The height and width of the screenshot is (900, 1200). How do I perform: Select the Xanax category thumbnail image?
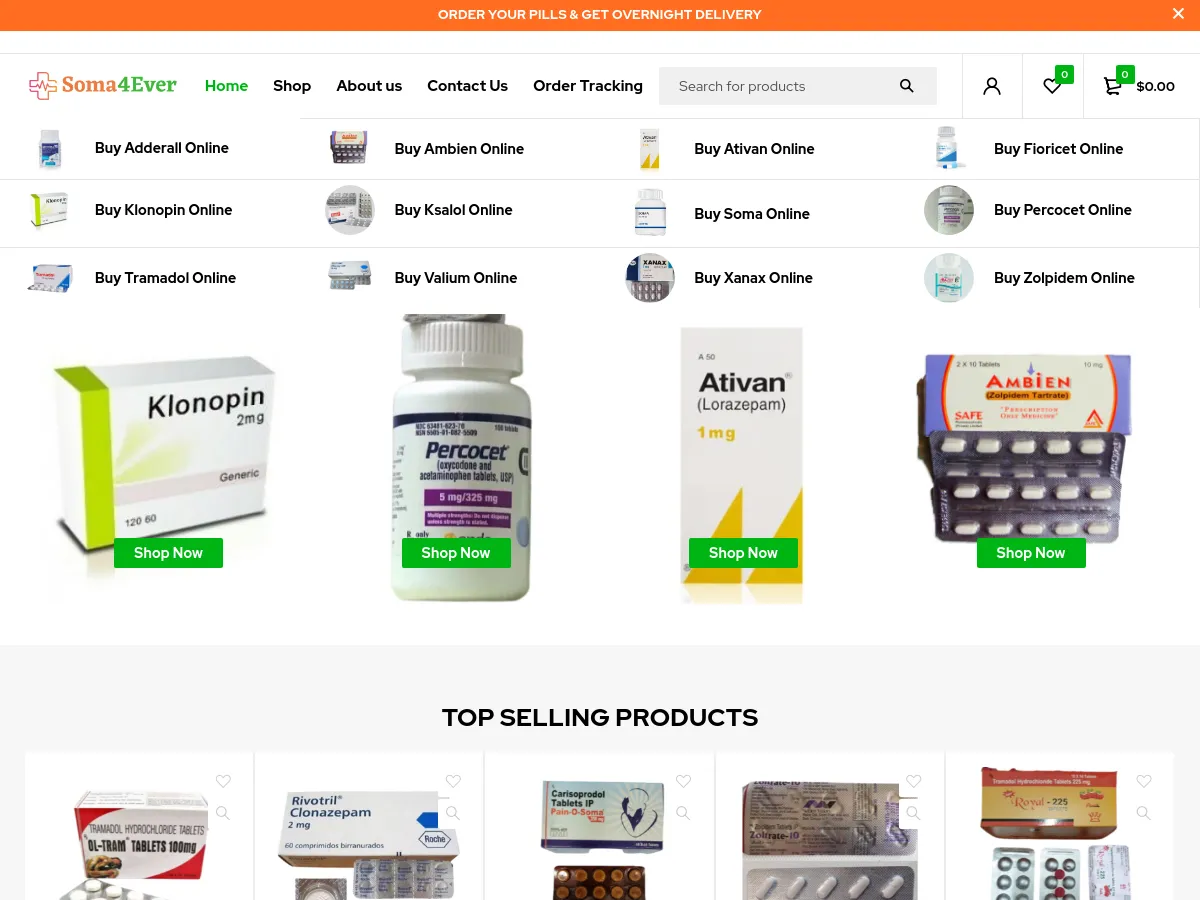click(x=650, y=278)
